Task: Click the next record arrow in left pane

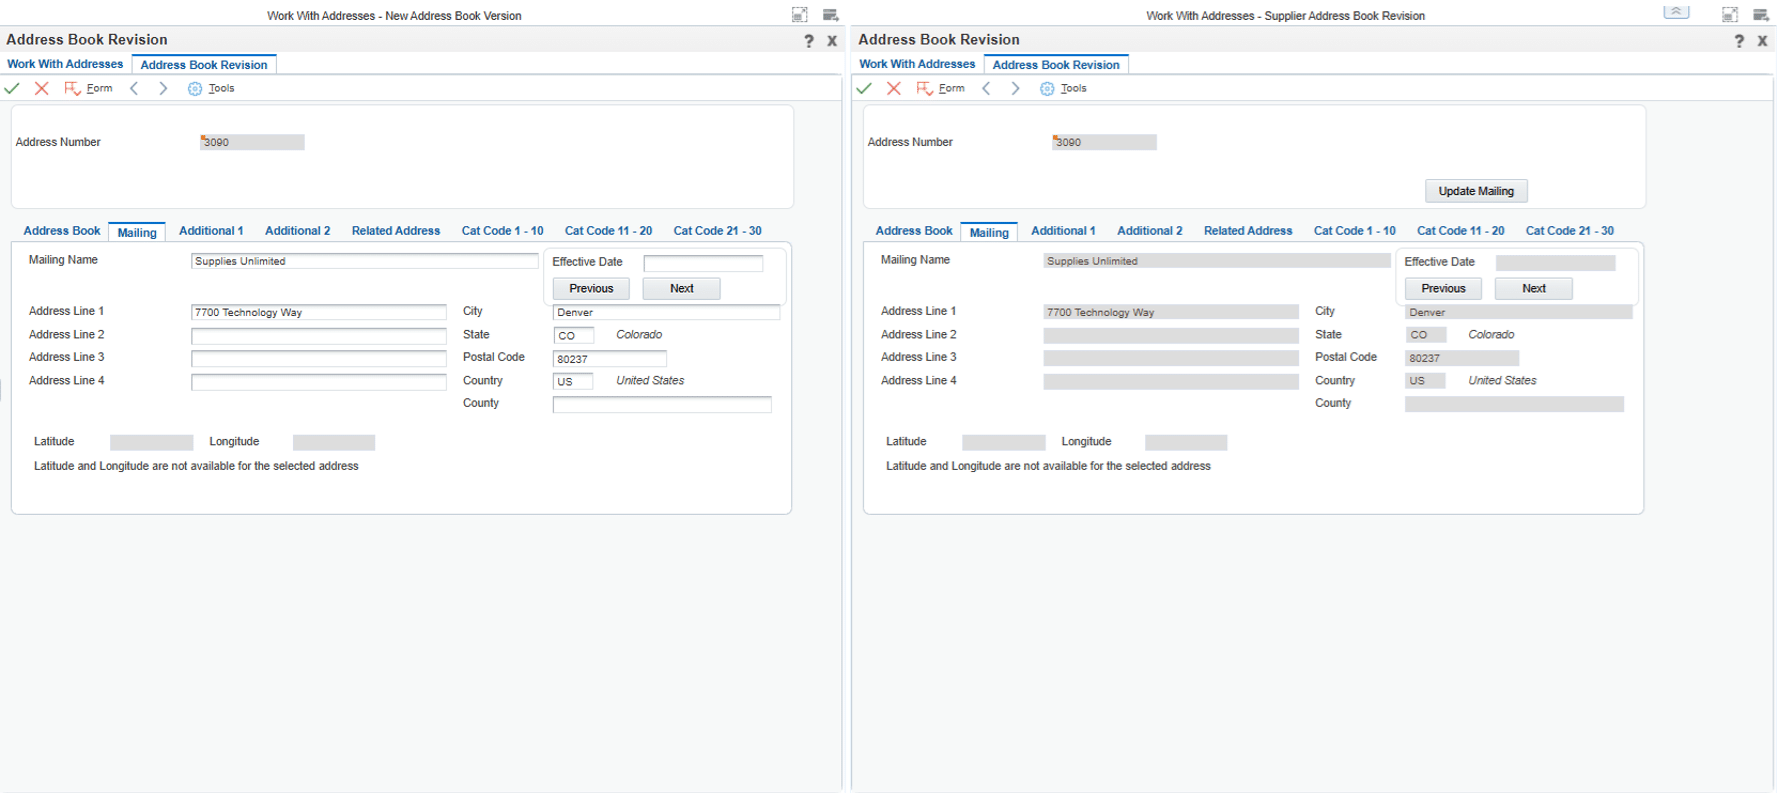Action: click(163, 89)
